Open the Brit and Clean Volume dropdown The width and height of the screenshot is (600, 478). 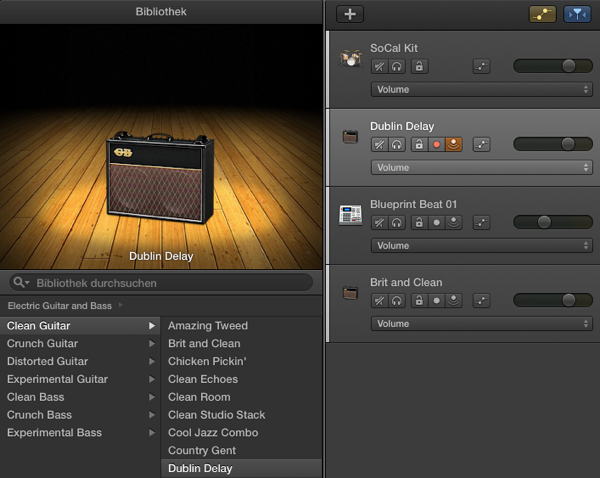coord(482,323)
